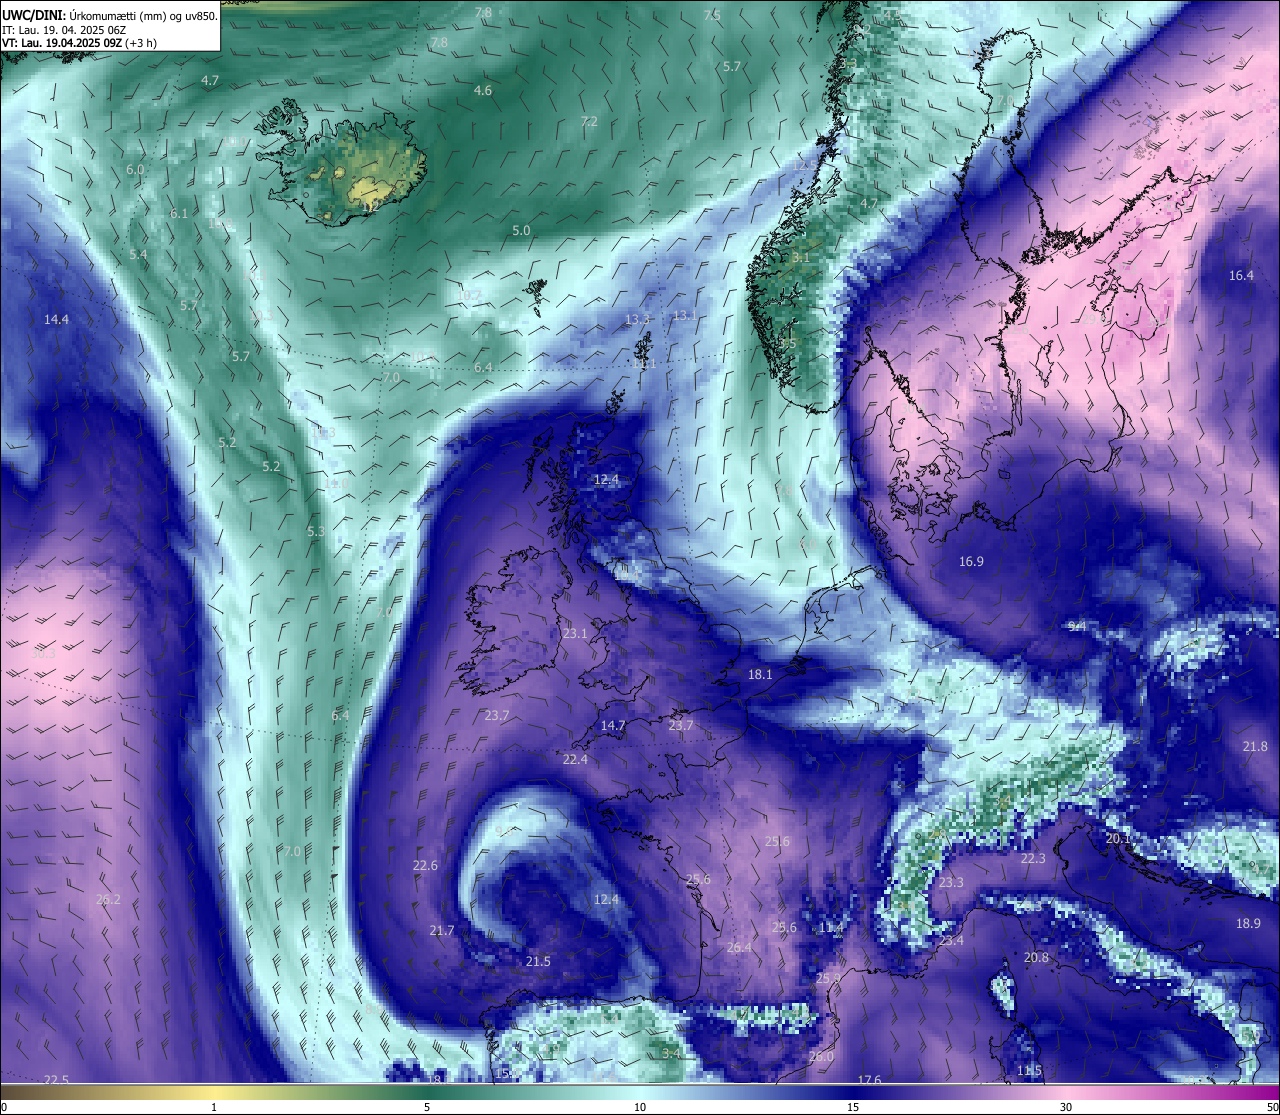Click the UWC/DINI title label
The width and height of the screenshot is (1280, 1115).
33,15
